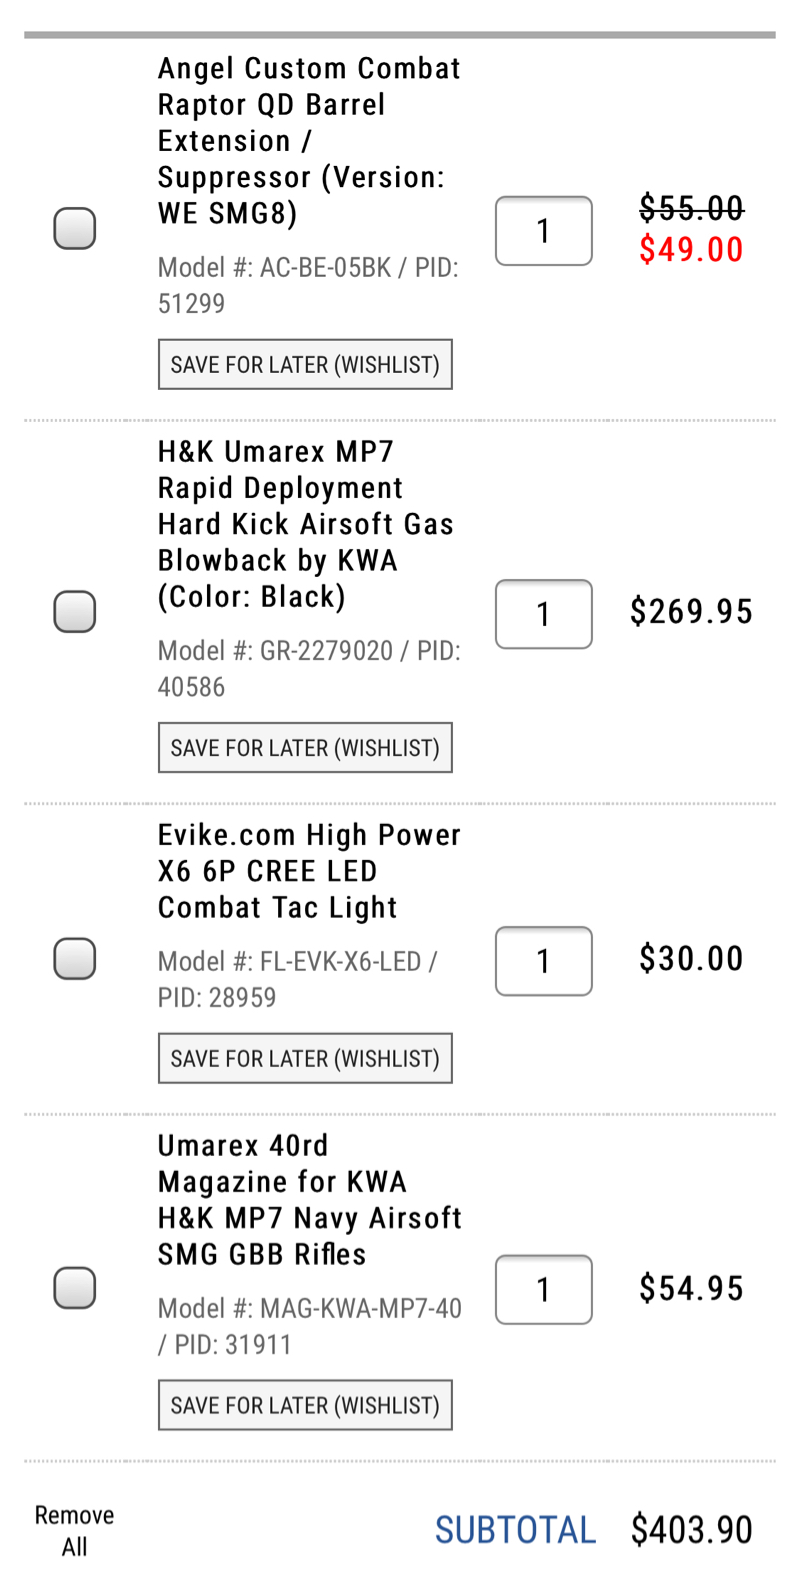Edit quantity field for Umarex Magazine

pyautogui.click(x=544, y=1290)
